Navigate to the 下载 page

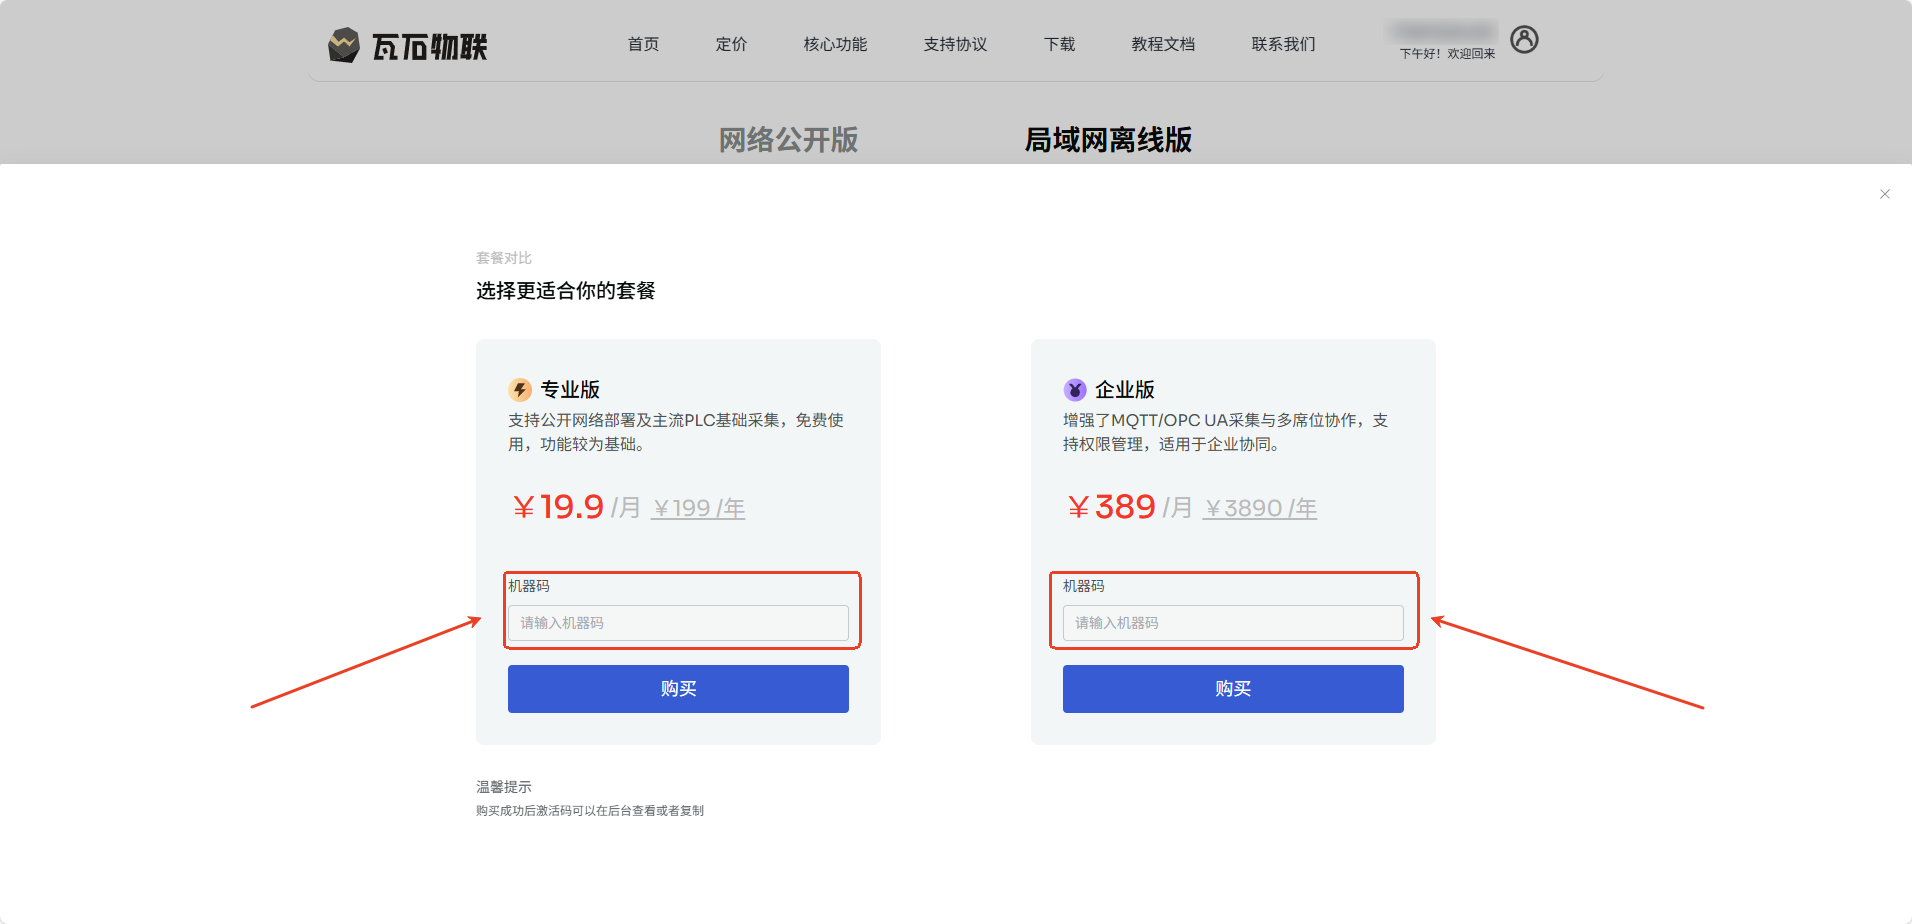click(1059, 44)
